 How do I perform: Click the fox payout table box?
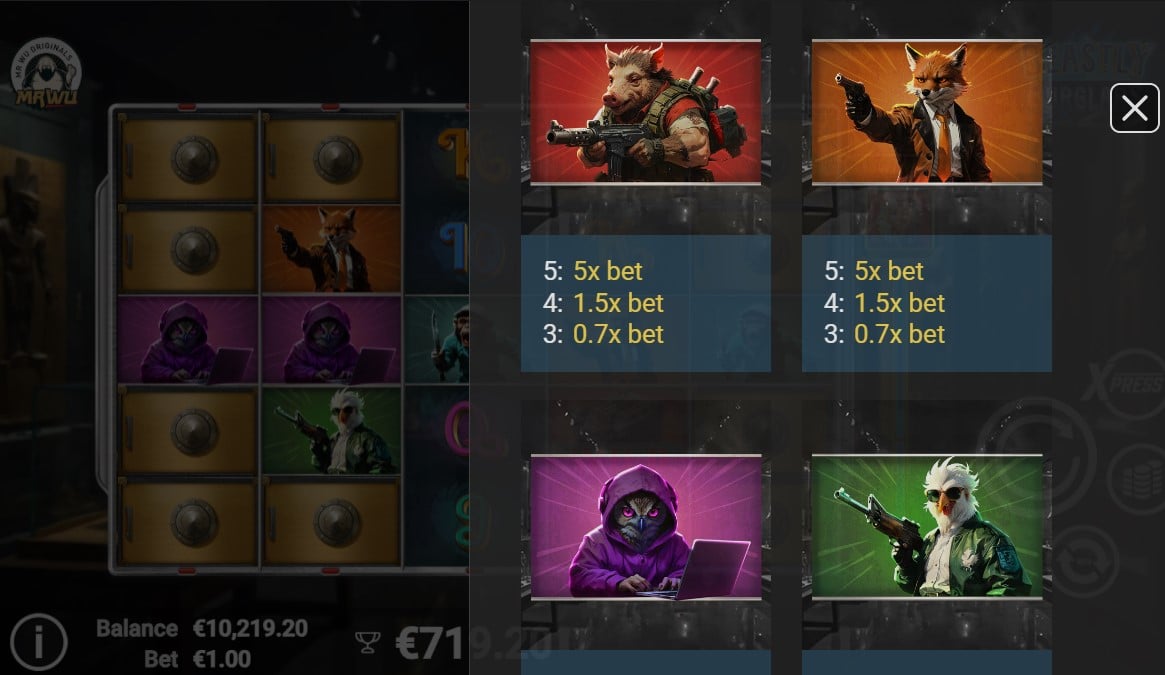927,303
